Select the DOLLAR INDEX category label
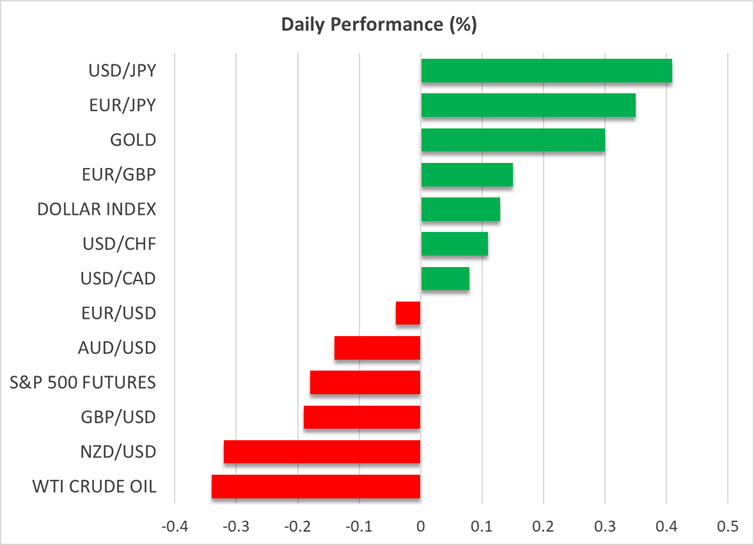The image size is (754, 545). 96,210
